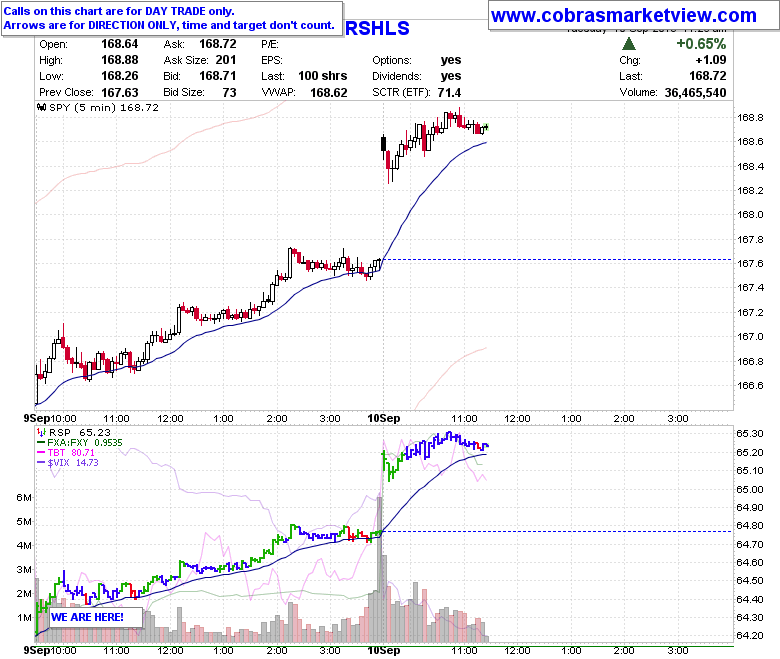Click the Options 'yes' value
Image resolution: width=780 pixels, height=659 pixels.
451,60
